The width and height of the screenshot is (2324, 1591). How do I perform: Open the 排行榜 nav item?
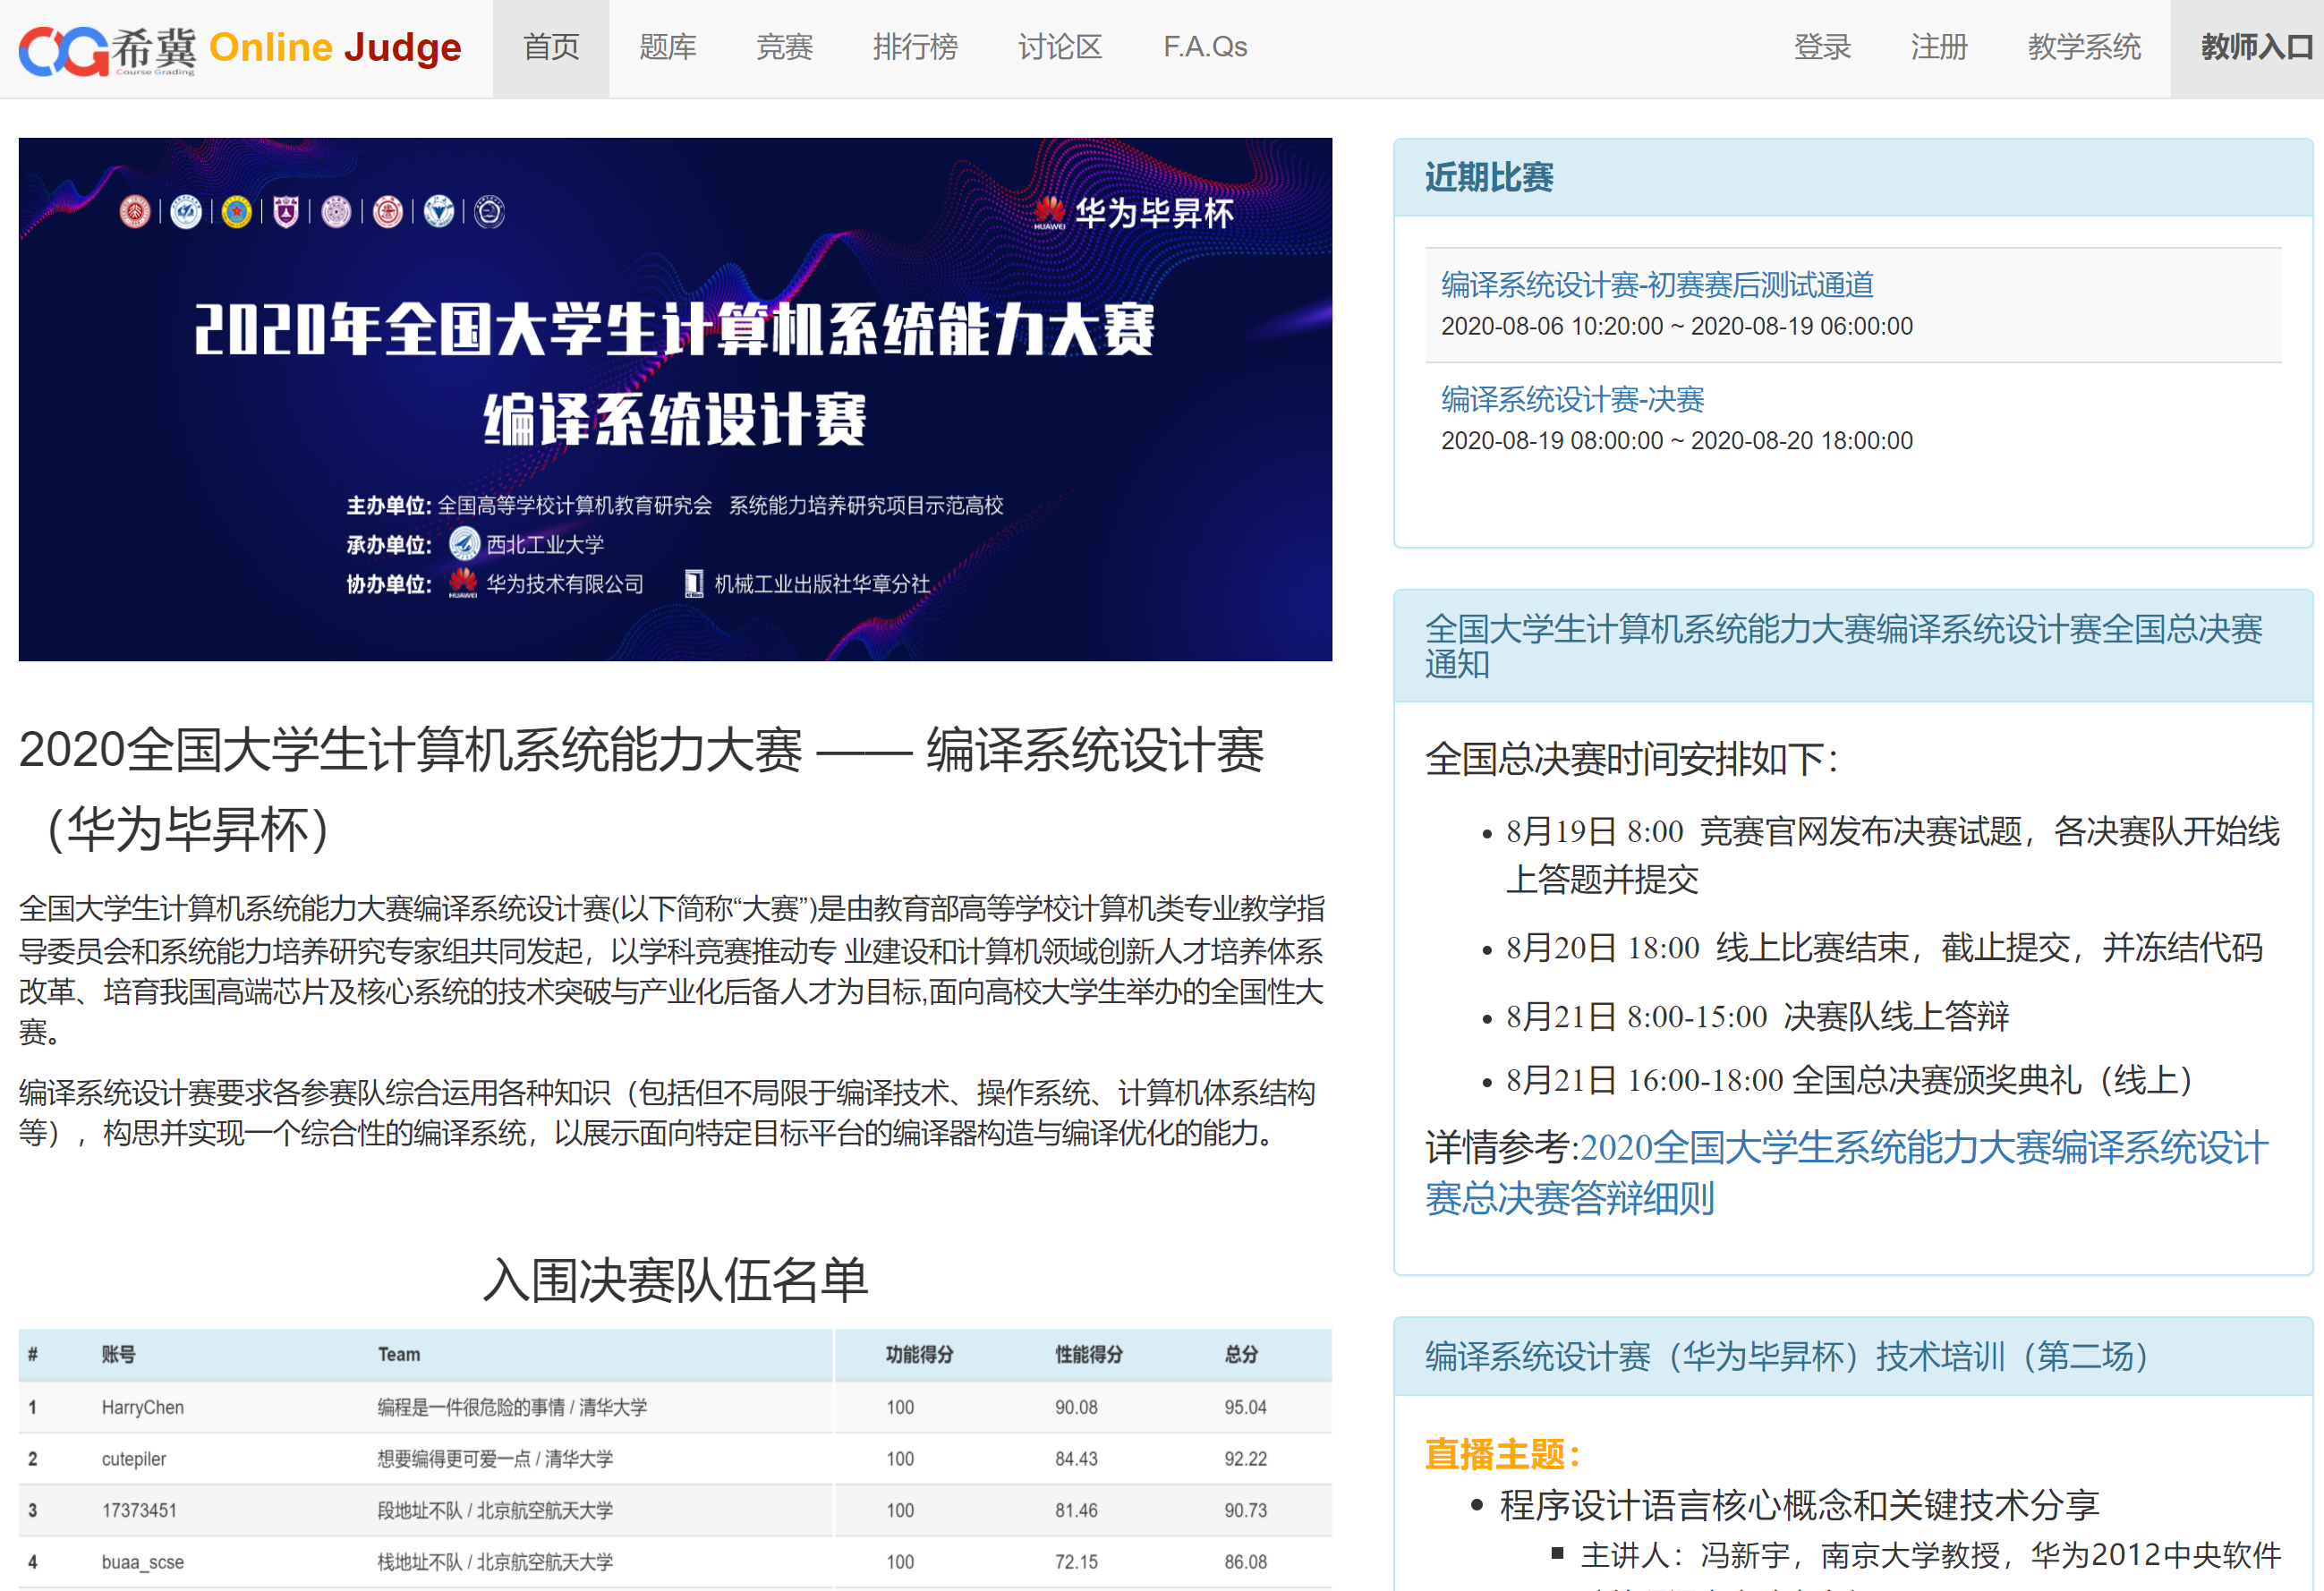pyautogui.click(x=915, y=48)
